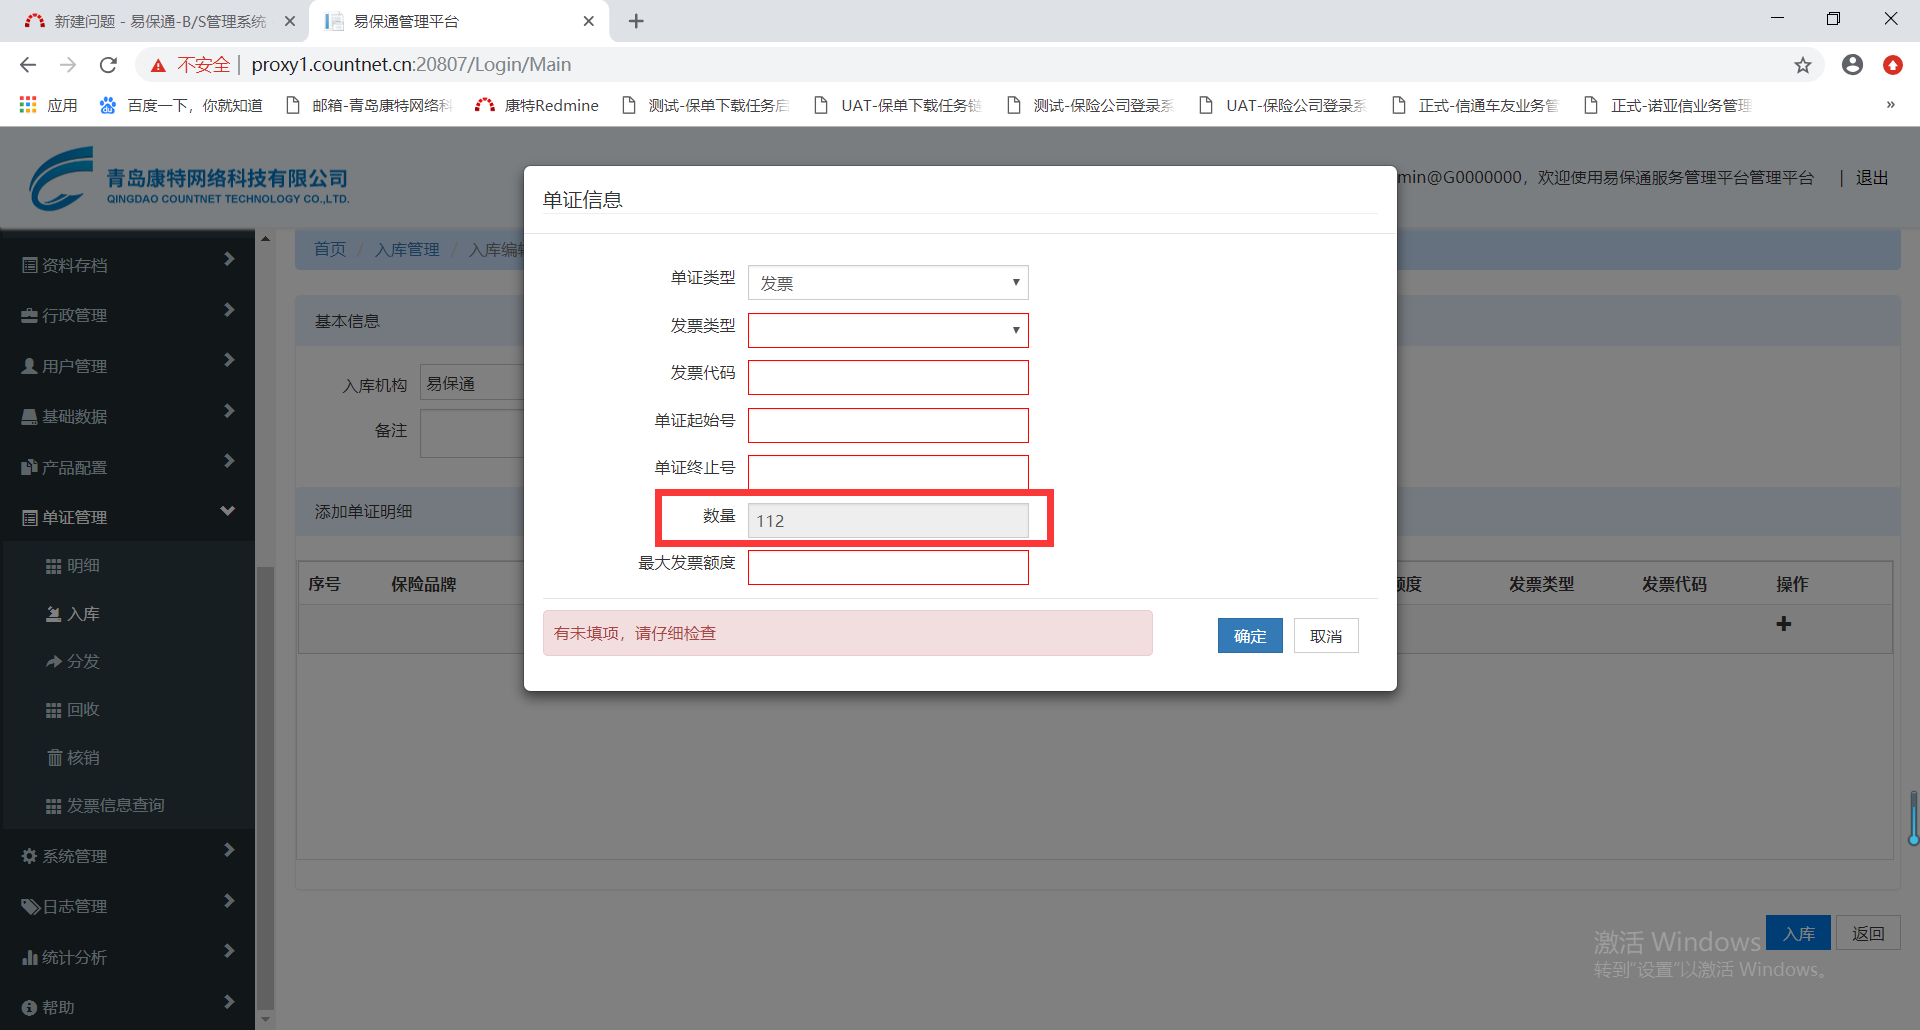Viewport: 1920px width, 1030px height.
Task: Open the empty 发票类型 dropdown
Action: 888,330
